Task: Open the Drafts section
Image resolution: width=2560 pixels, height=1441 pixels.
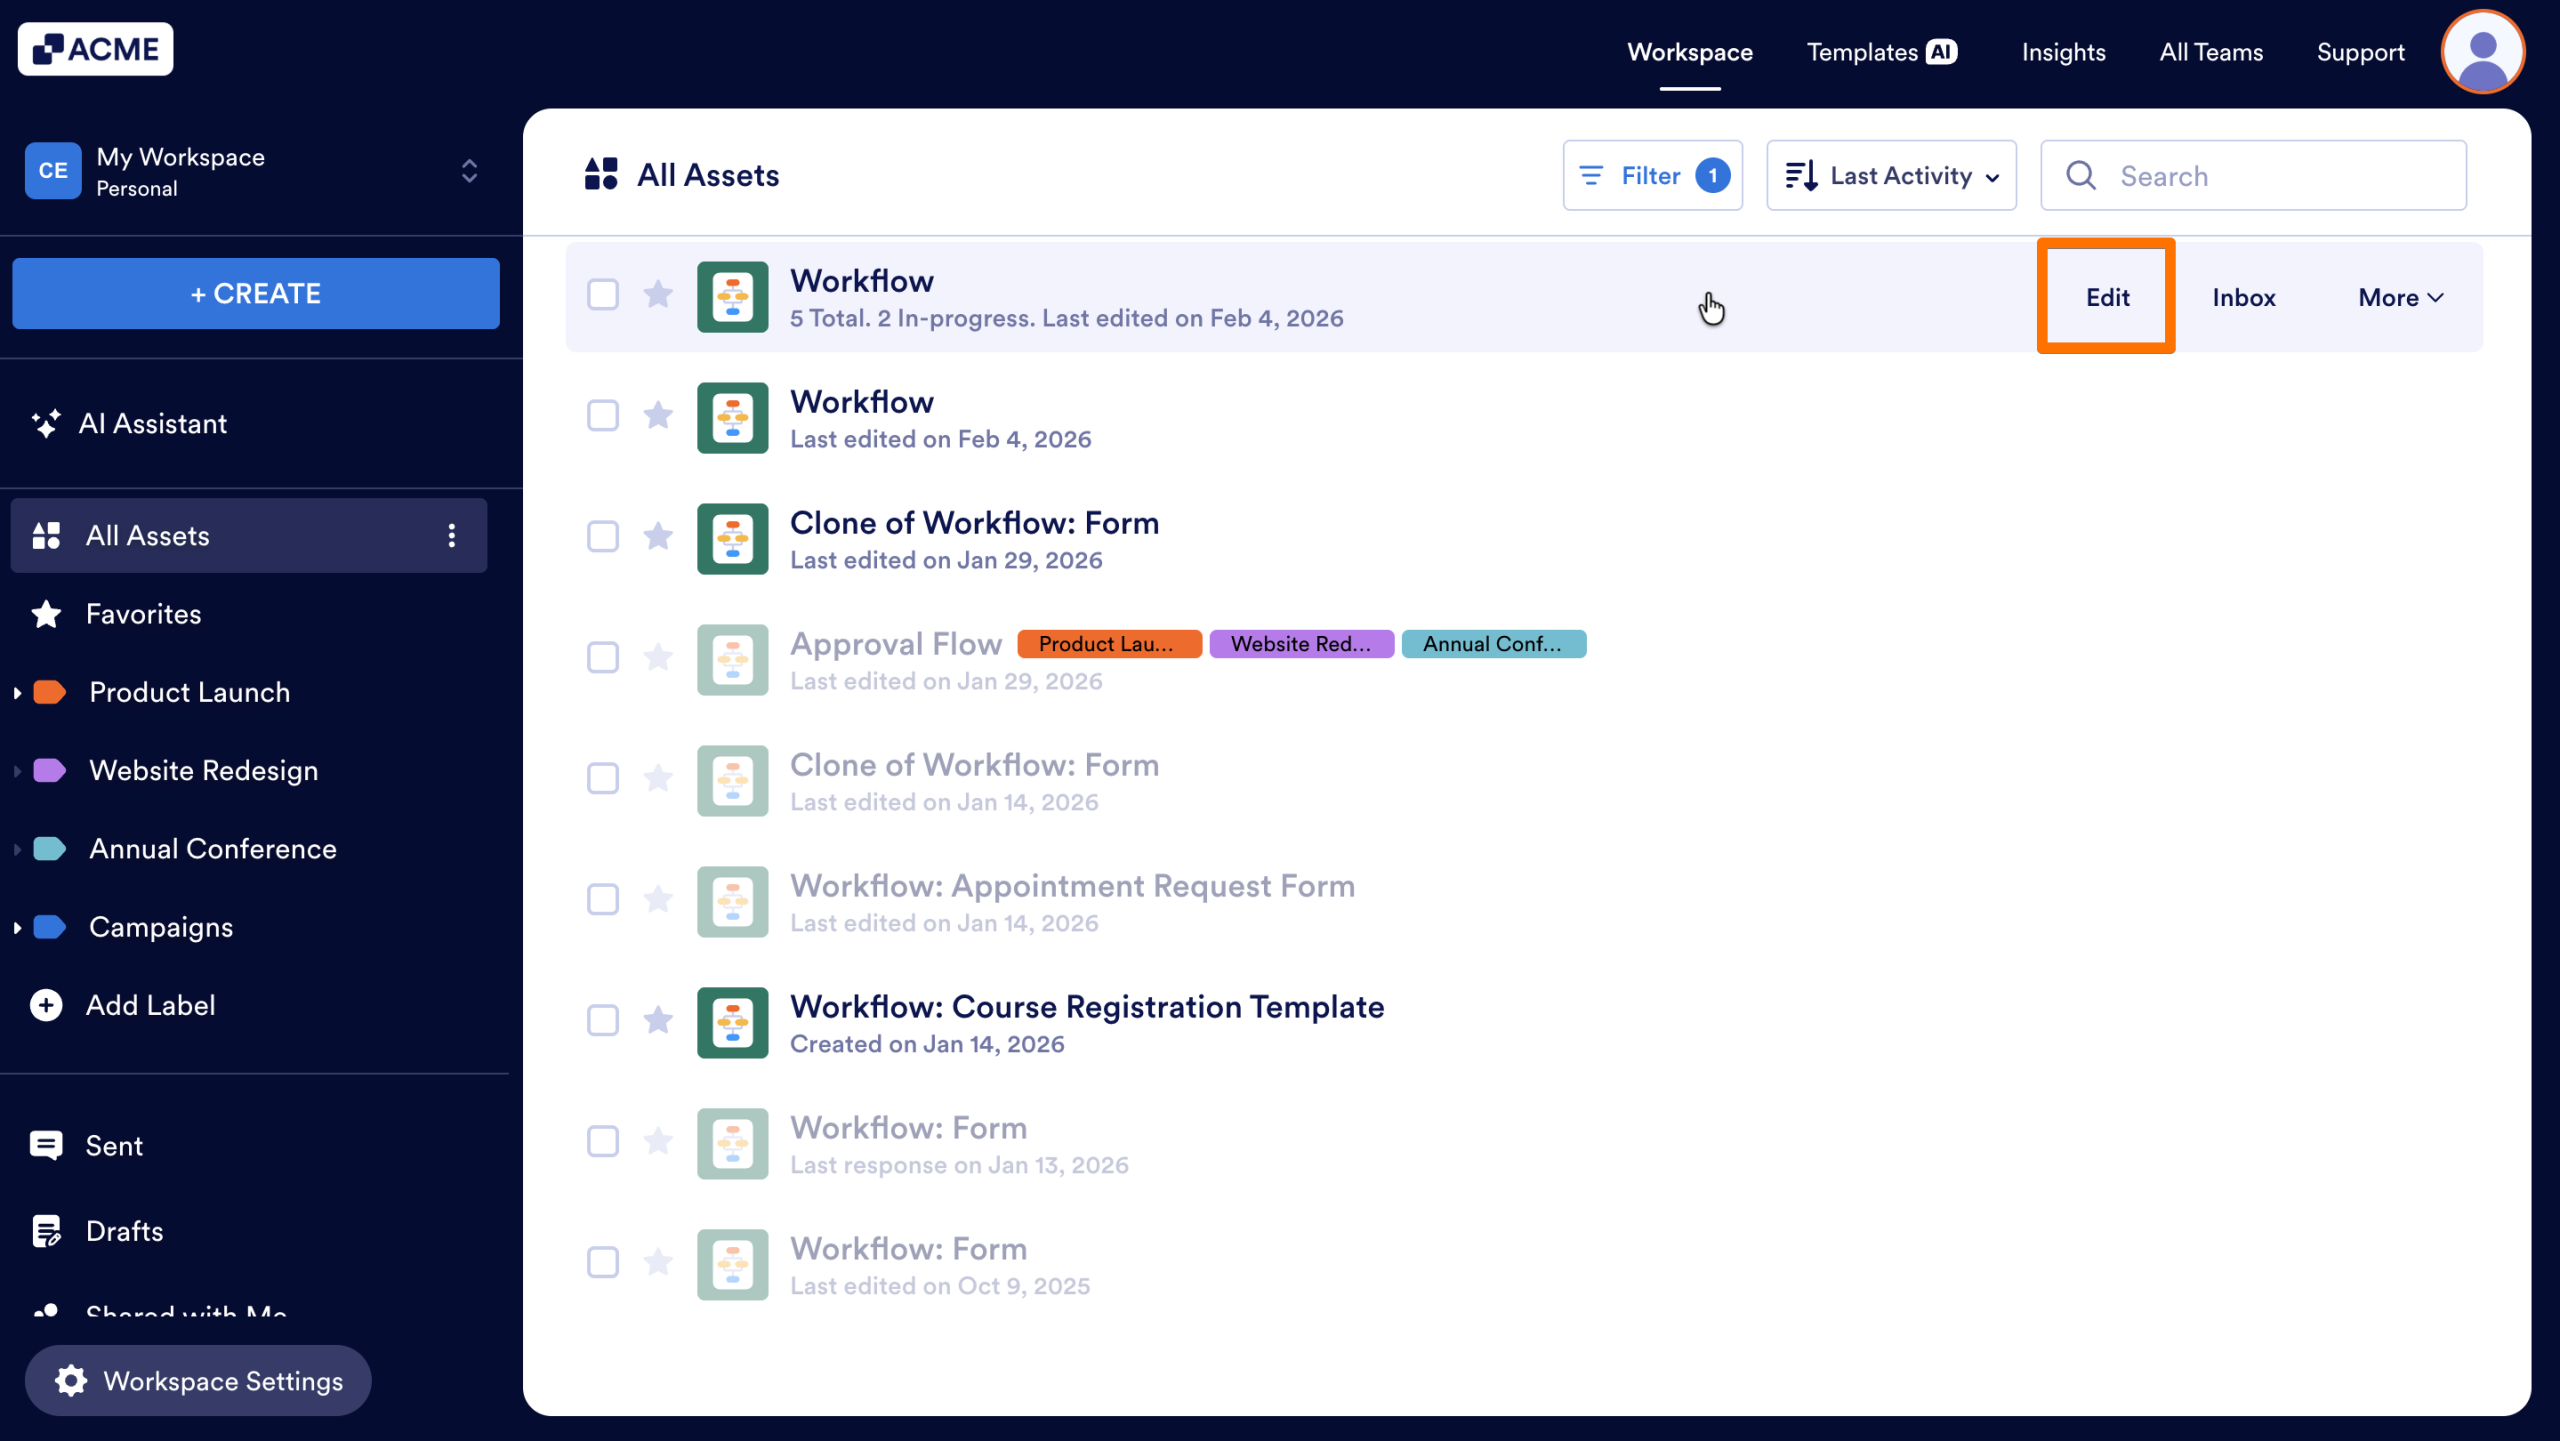Action: [x=124, y=1231]
